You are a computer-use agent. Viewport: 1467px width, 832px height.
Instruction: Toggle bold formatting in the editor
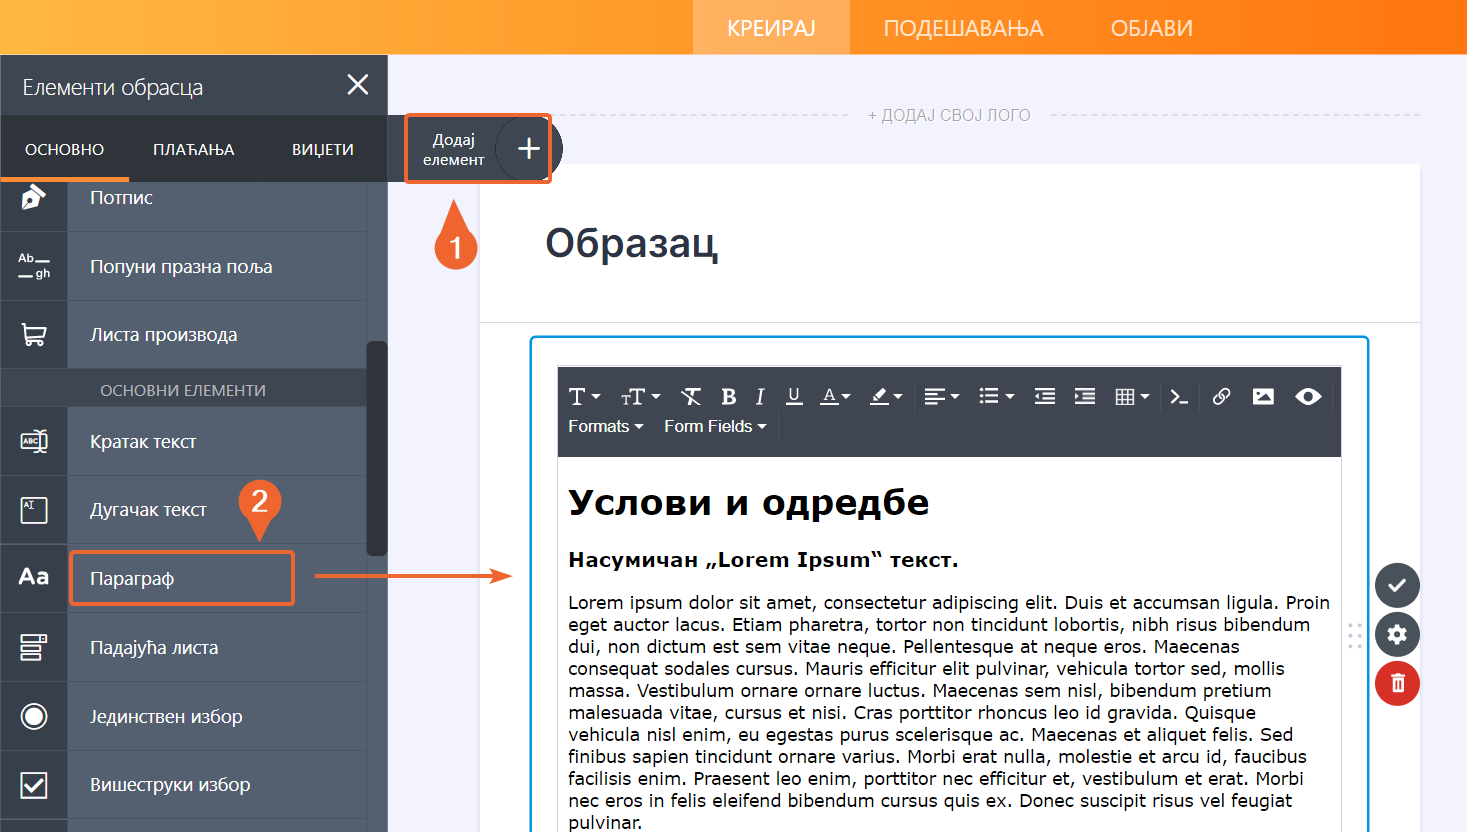(728, 397)
